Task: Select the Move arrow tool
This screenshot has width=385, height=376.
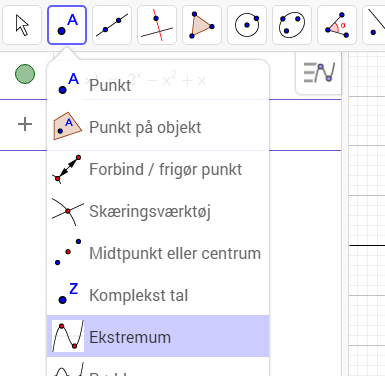Action: [x=22, y=25]
